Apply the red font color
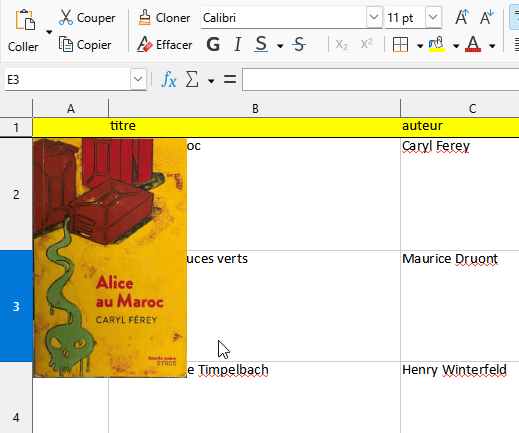The width and height of the screenshot is (519, 433). pyautogui.click(x=473, y=44)
